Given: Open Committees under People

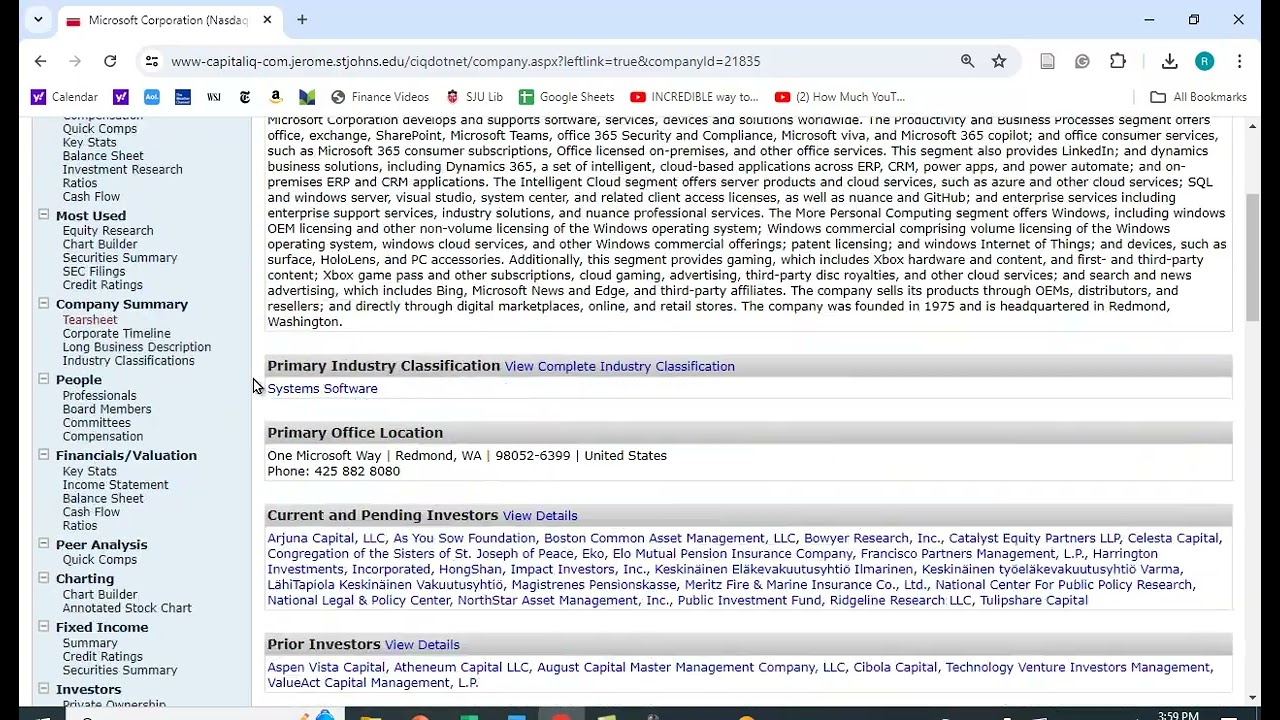Looking at the screenshot, I should click(97, 423).
